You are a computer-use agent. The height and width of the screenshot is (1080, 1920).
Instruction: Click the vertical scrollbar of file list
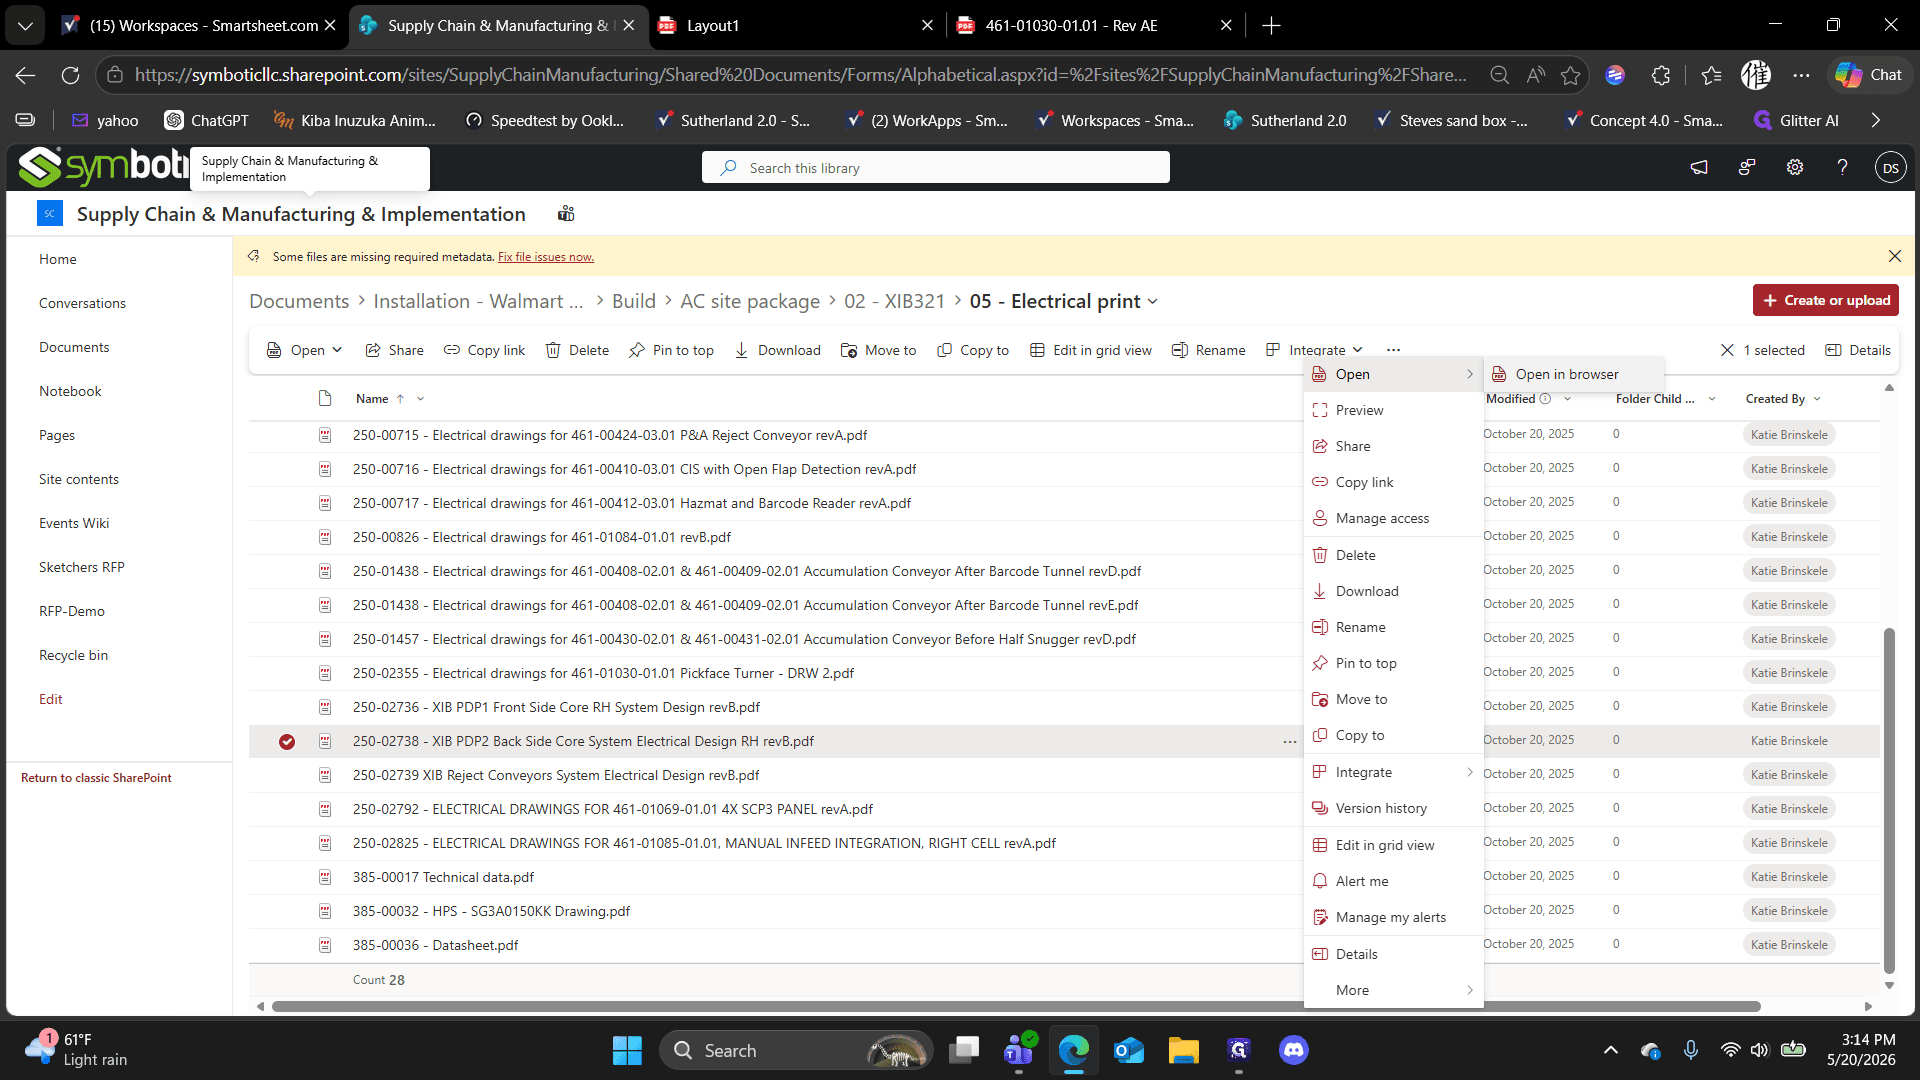click(x=1889, y=800)
